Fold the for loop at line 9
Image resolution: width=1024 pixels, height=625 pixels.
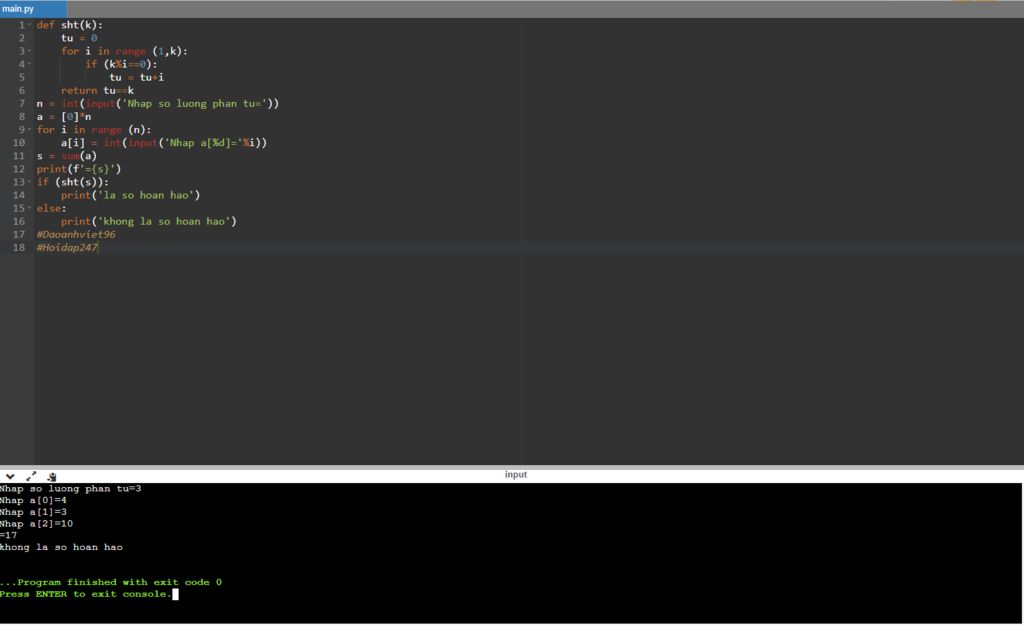coord(29,129)
